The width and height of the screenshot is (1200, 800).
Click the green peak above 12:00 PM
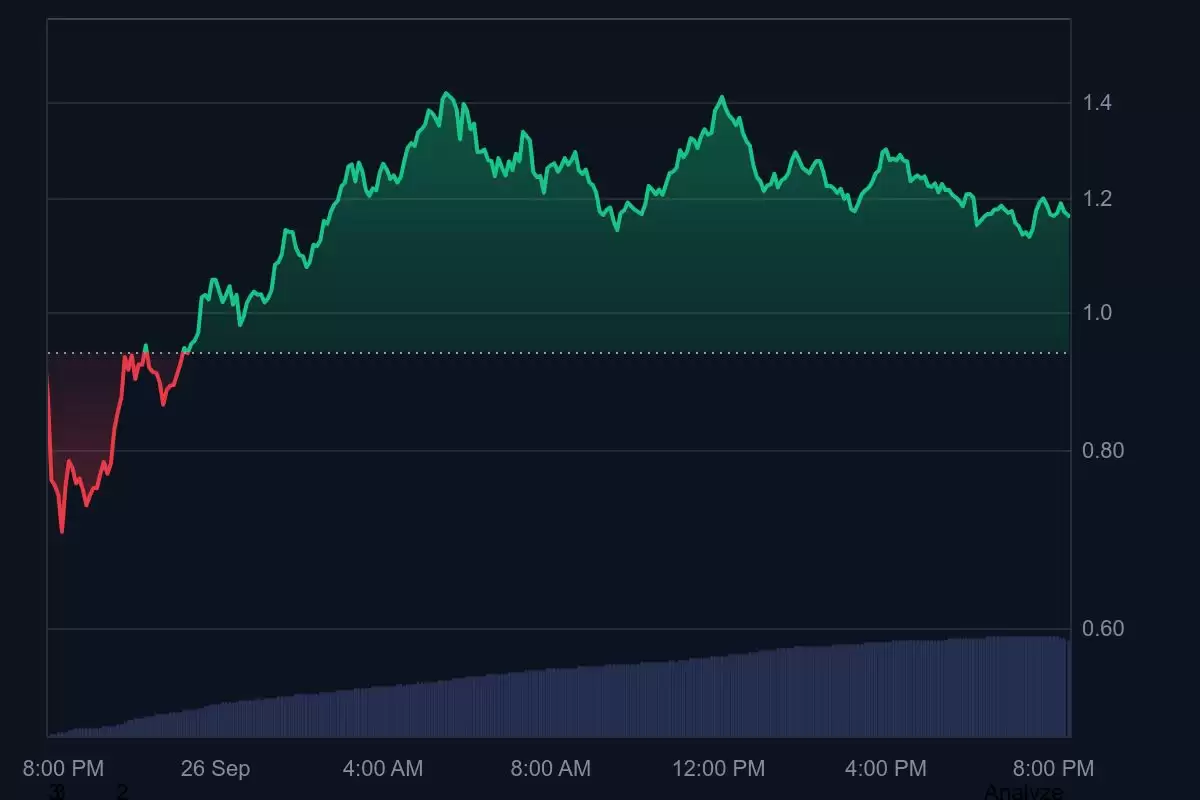(x=721, y=97)
